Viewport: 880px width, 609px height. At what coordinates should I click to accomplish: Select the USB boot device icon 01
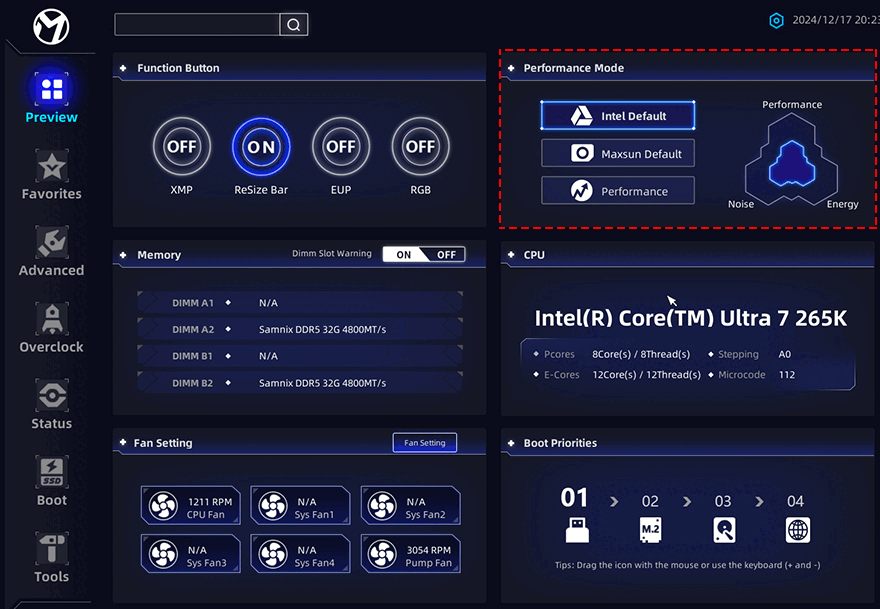pyautogui.click(x=577, y=530)
